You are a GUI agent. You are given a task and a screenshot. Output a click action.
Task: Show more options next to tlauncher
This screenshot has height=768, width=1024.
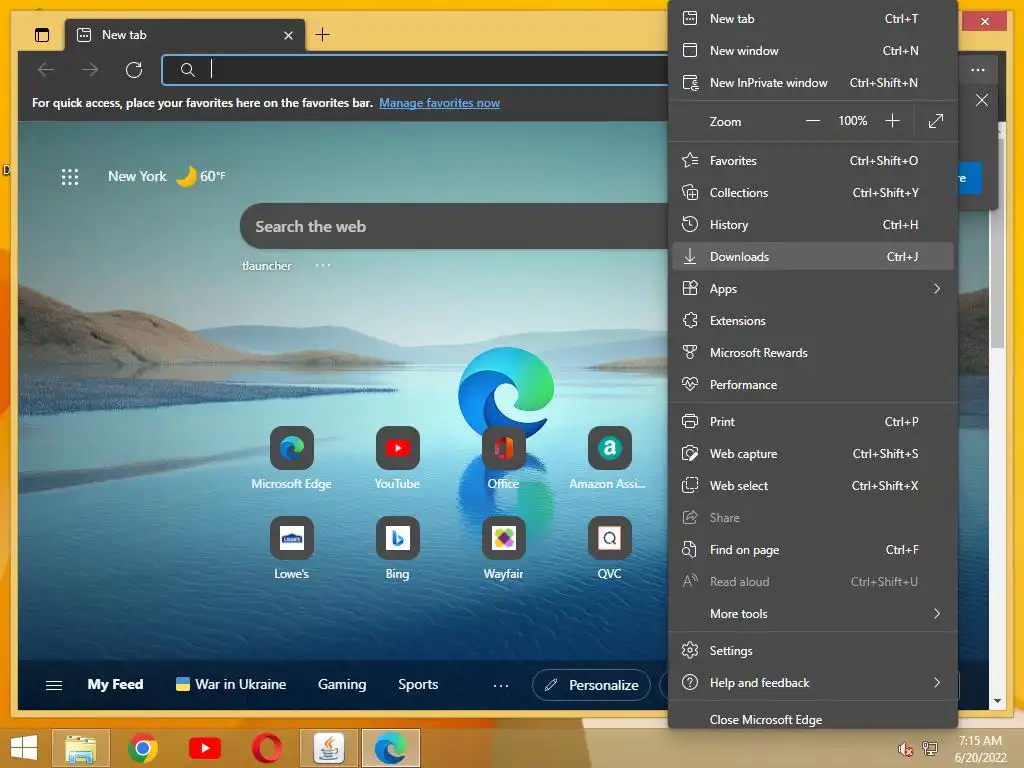tap(323, 265)
